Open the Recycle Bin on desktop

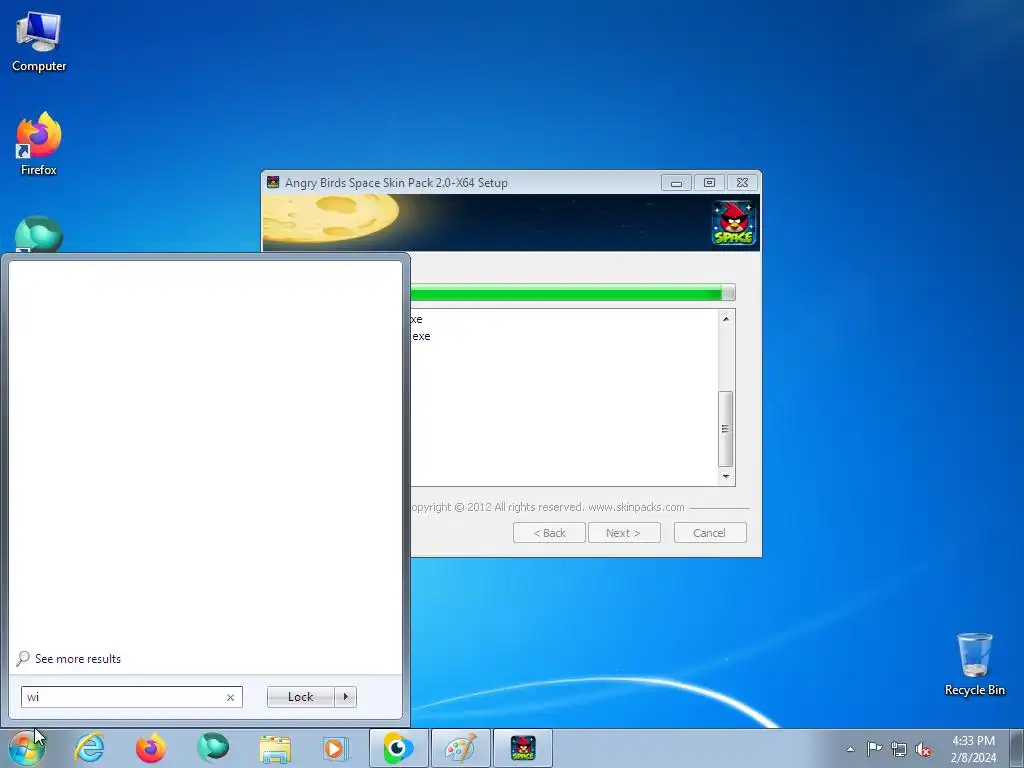click(974, 664)
